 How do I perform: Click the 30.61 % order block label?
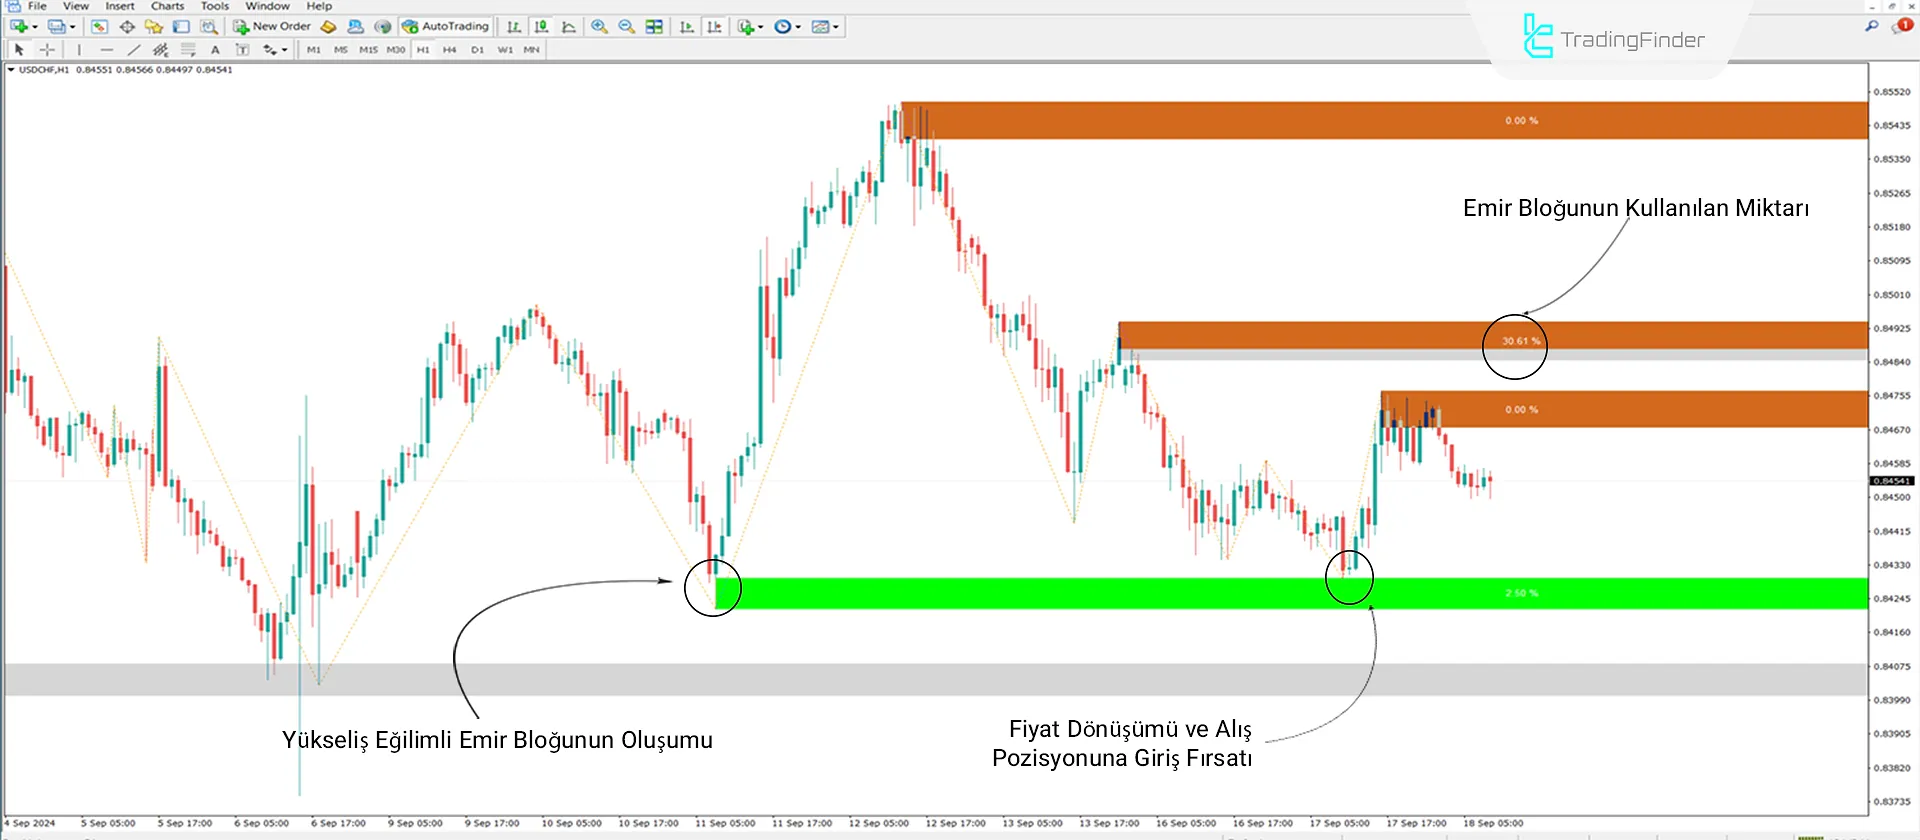[x=1521, y=341]
